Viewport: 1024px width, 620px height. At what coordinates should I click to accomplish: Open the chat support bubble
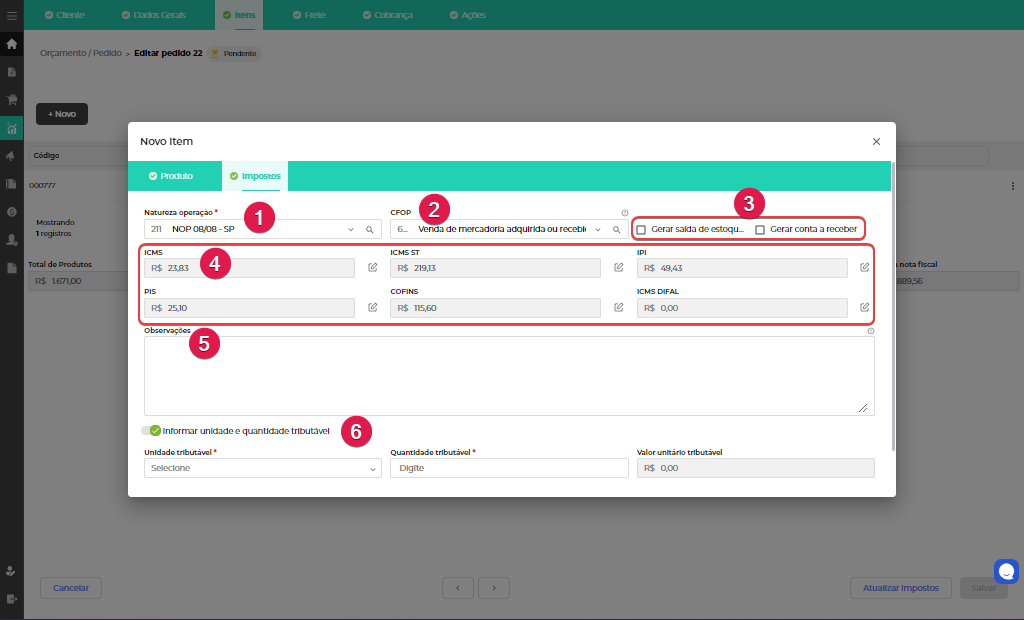1006,571
